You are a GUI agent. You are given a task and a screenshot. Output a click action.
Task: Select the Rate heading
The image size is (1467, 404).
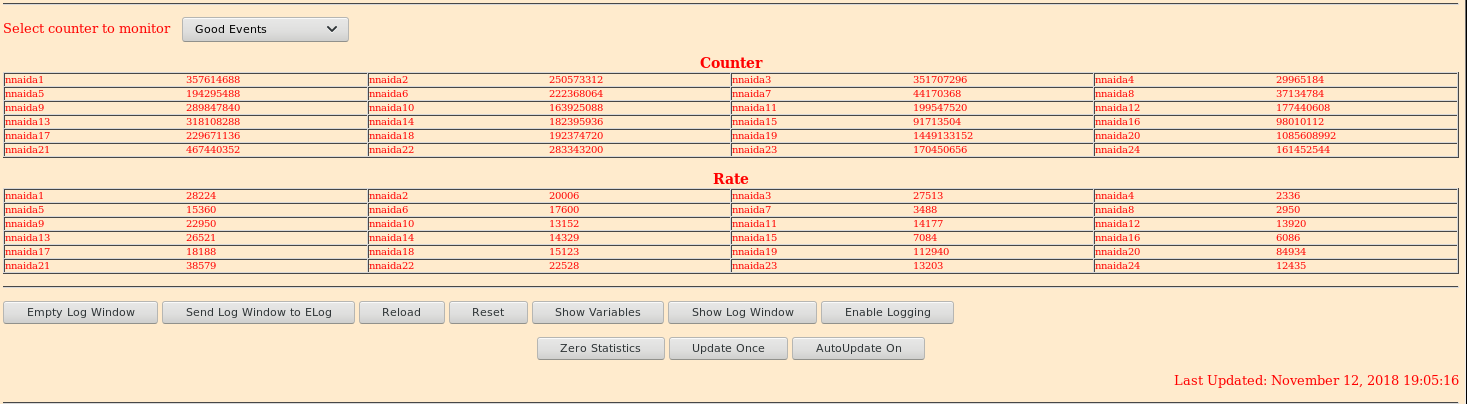coord(731,179)
